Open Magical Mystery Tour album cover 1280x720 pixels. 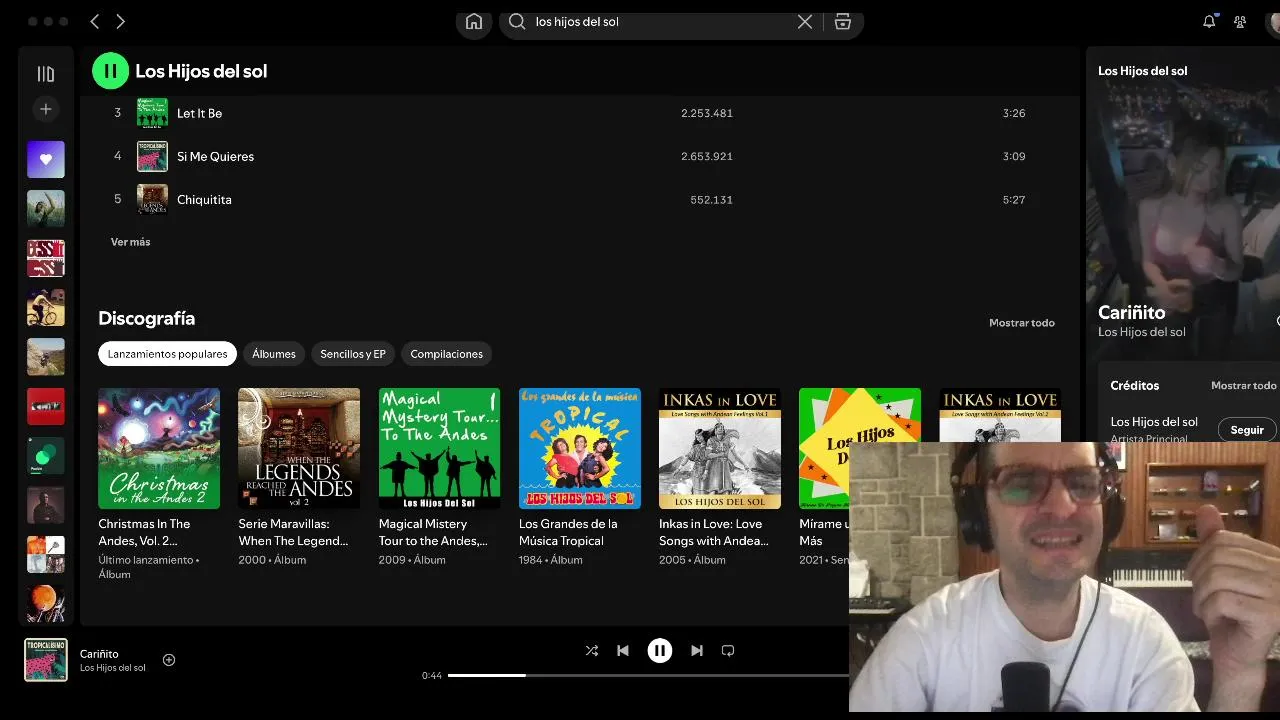(439, 448)
